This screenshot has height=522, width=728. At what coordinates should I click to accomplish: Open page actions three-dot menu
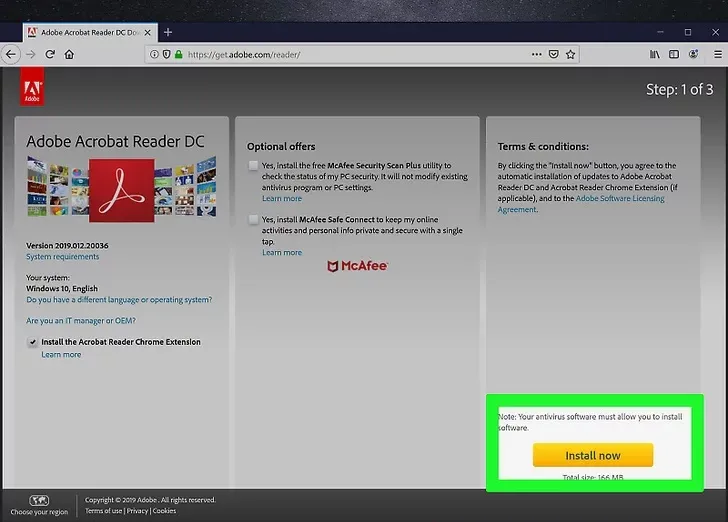(537, 54)
